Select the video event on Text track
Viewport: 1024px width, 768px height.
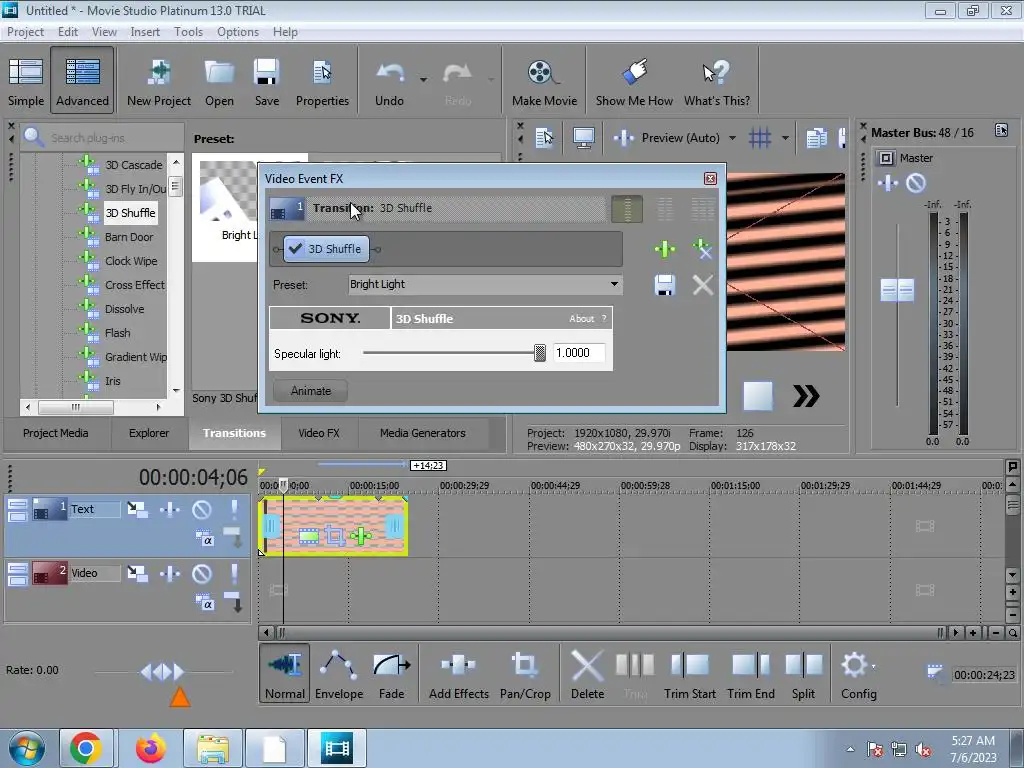(334, 527)
